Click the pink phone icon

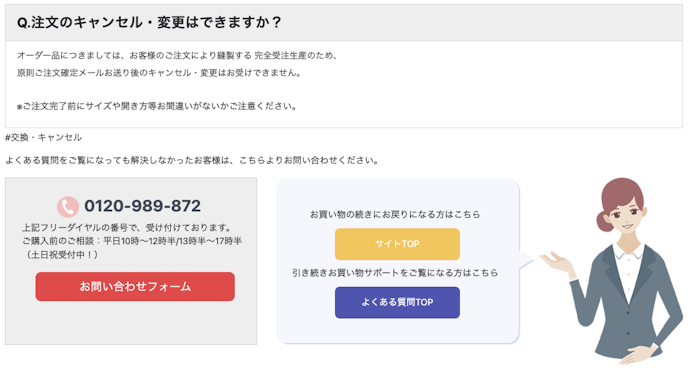pyautogui.click(x=68, y=206)
